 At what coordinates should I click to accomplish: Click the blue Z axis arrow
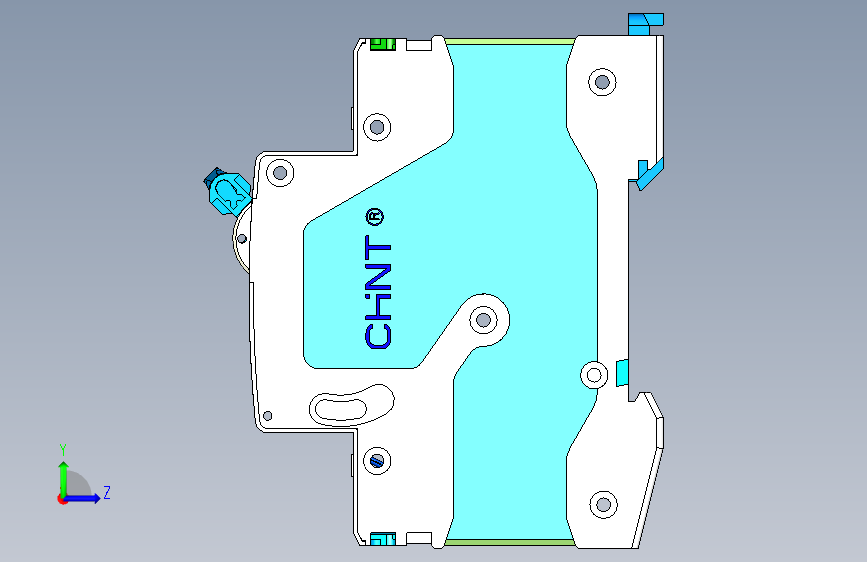point(83,498)
